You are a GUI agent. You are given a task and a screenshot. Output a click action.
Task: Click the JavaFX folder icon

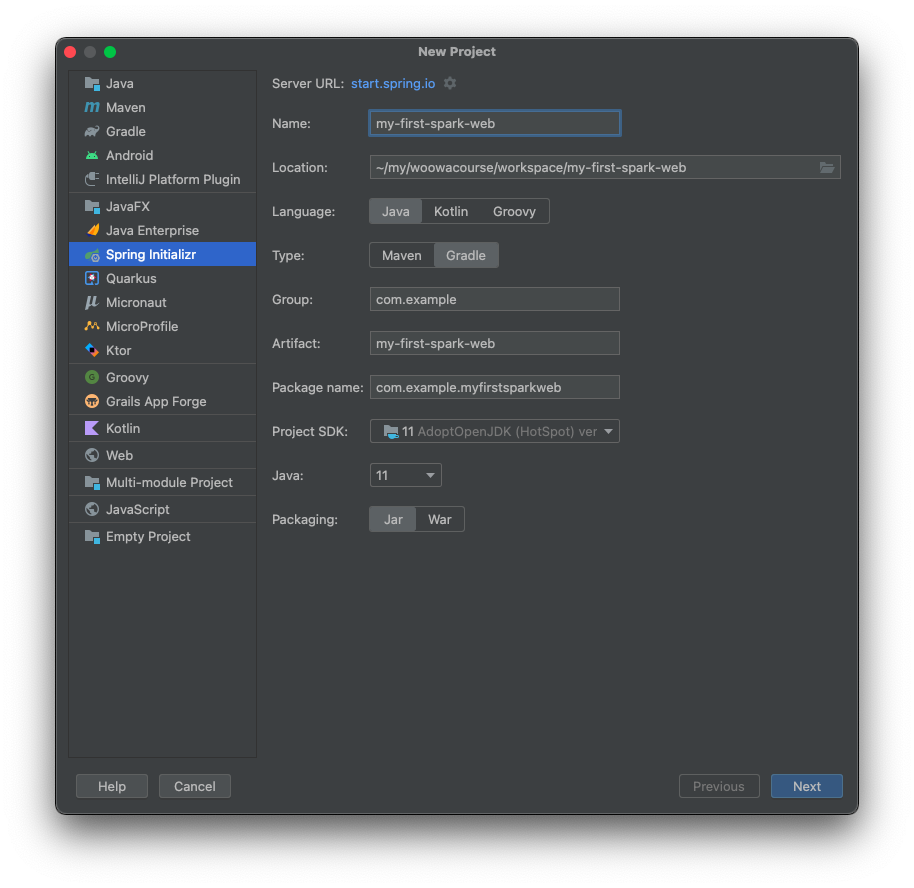92,206
